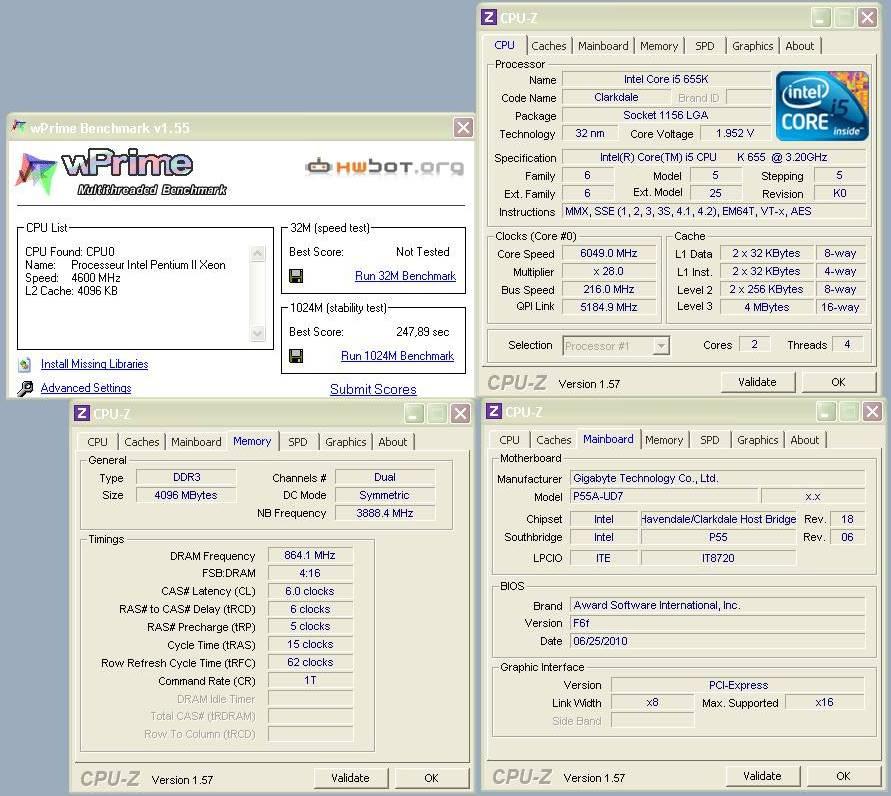The image size is (891, 796).
Task: Open Graphics tab in top CPU-Z window
Action: point(752,46)
